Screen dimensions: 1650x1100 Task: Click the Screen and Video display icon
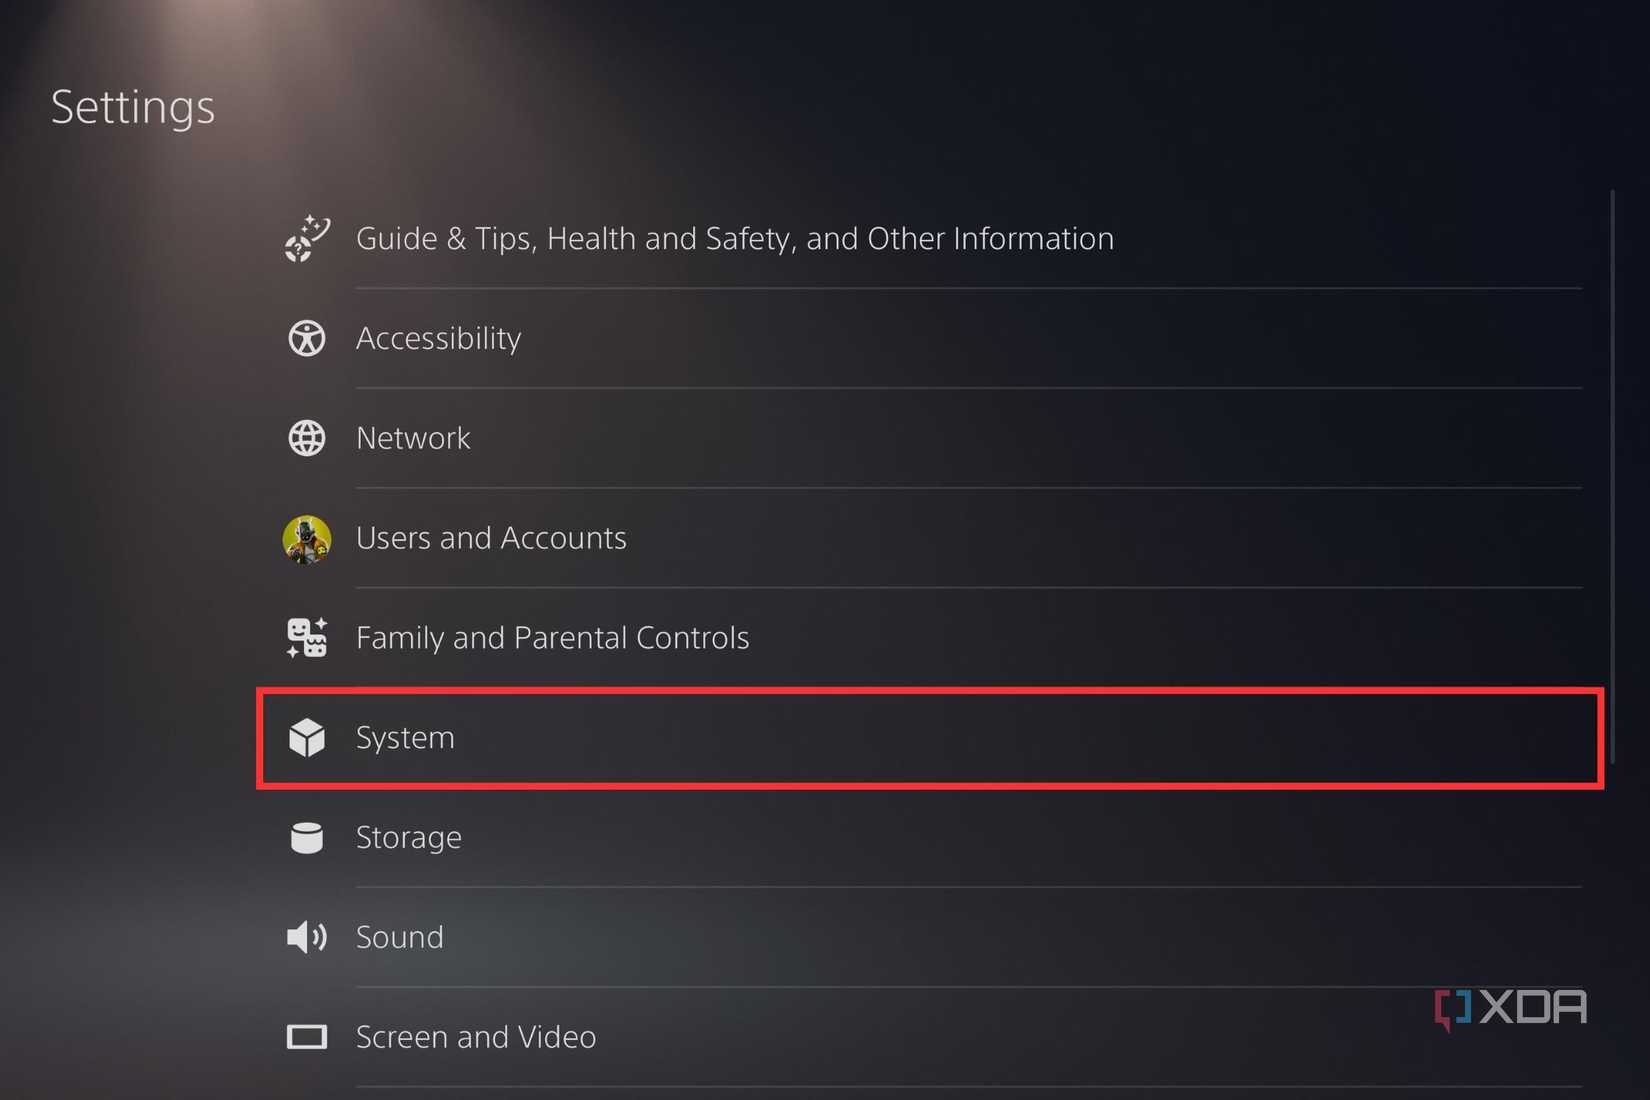pos(306,1037)
